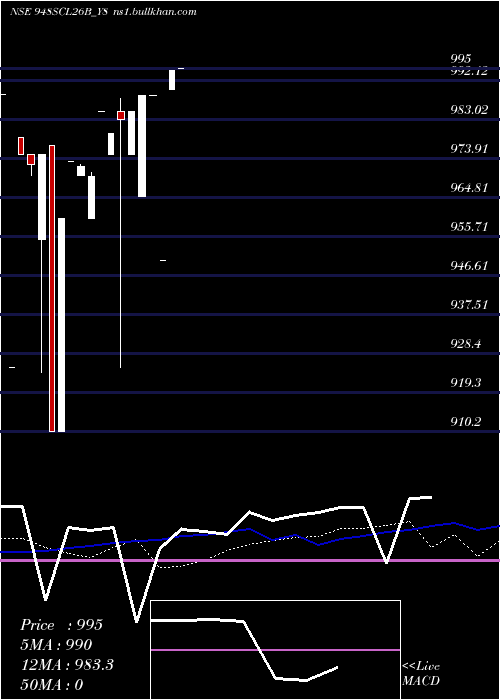This screenshot has height=700, width=500.
Task: Click the blue moving average line in indicator panel
Action: tap(250, 537)
